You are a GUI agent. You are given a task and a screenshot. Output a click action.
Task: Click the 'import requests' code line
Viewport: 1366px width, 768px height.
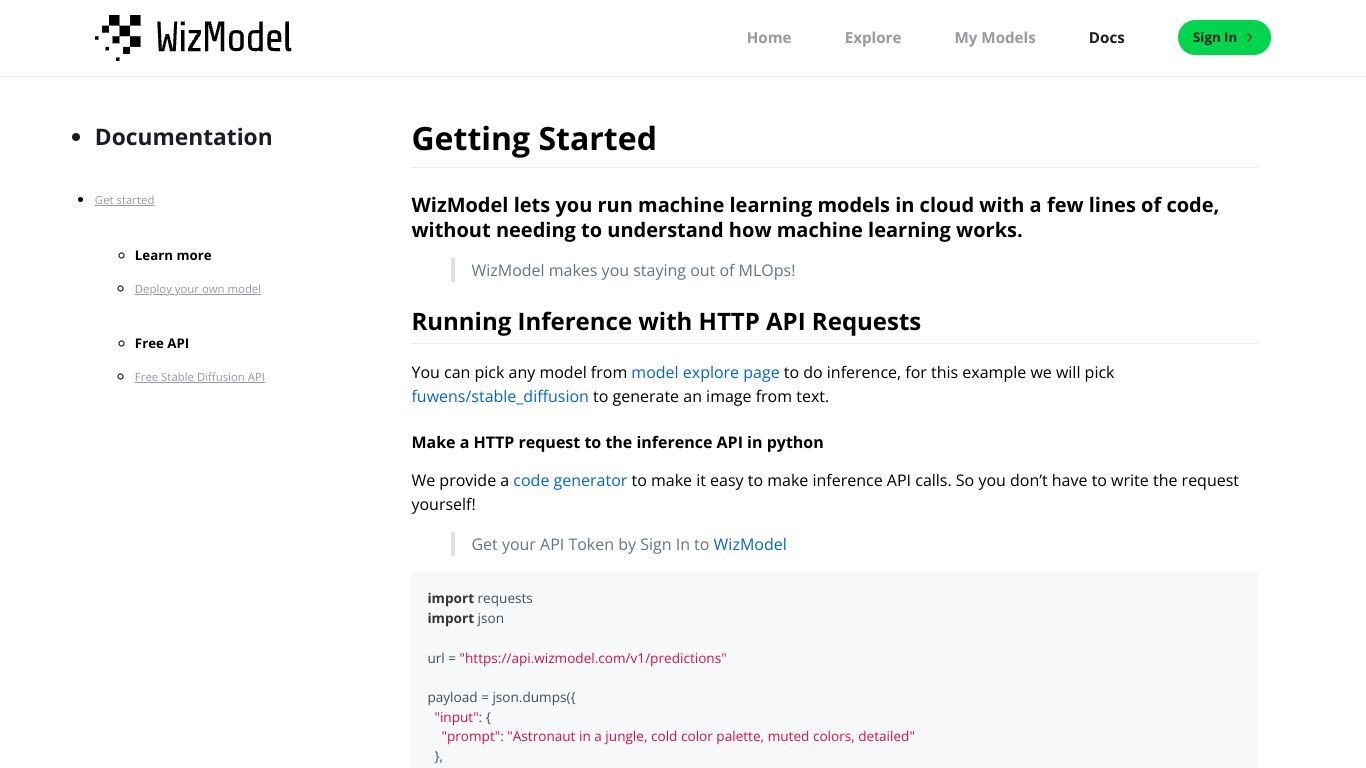[x=480, y=598]
